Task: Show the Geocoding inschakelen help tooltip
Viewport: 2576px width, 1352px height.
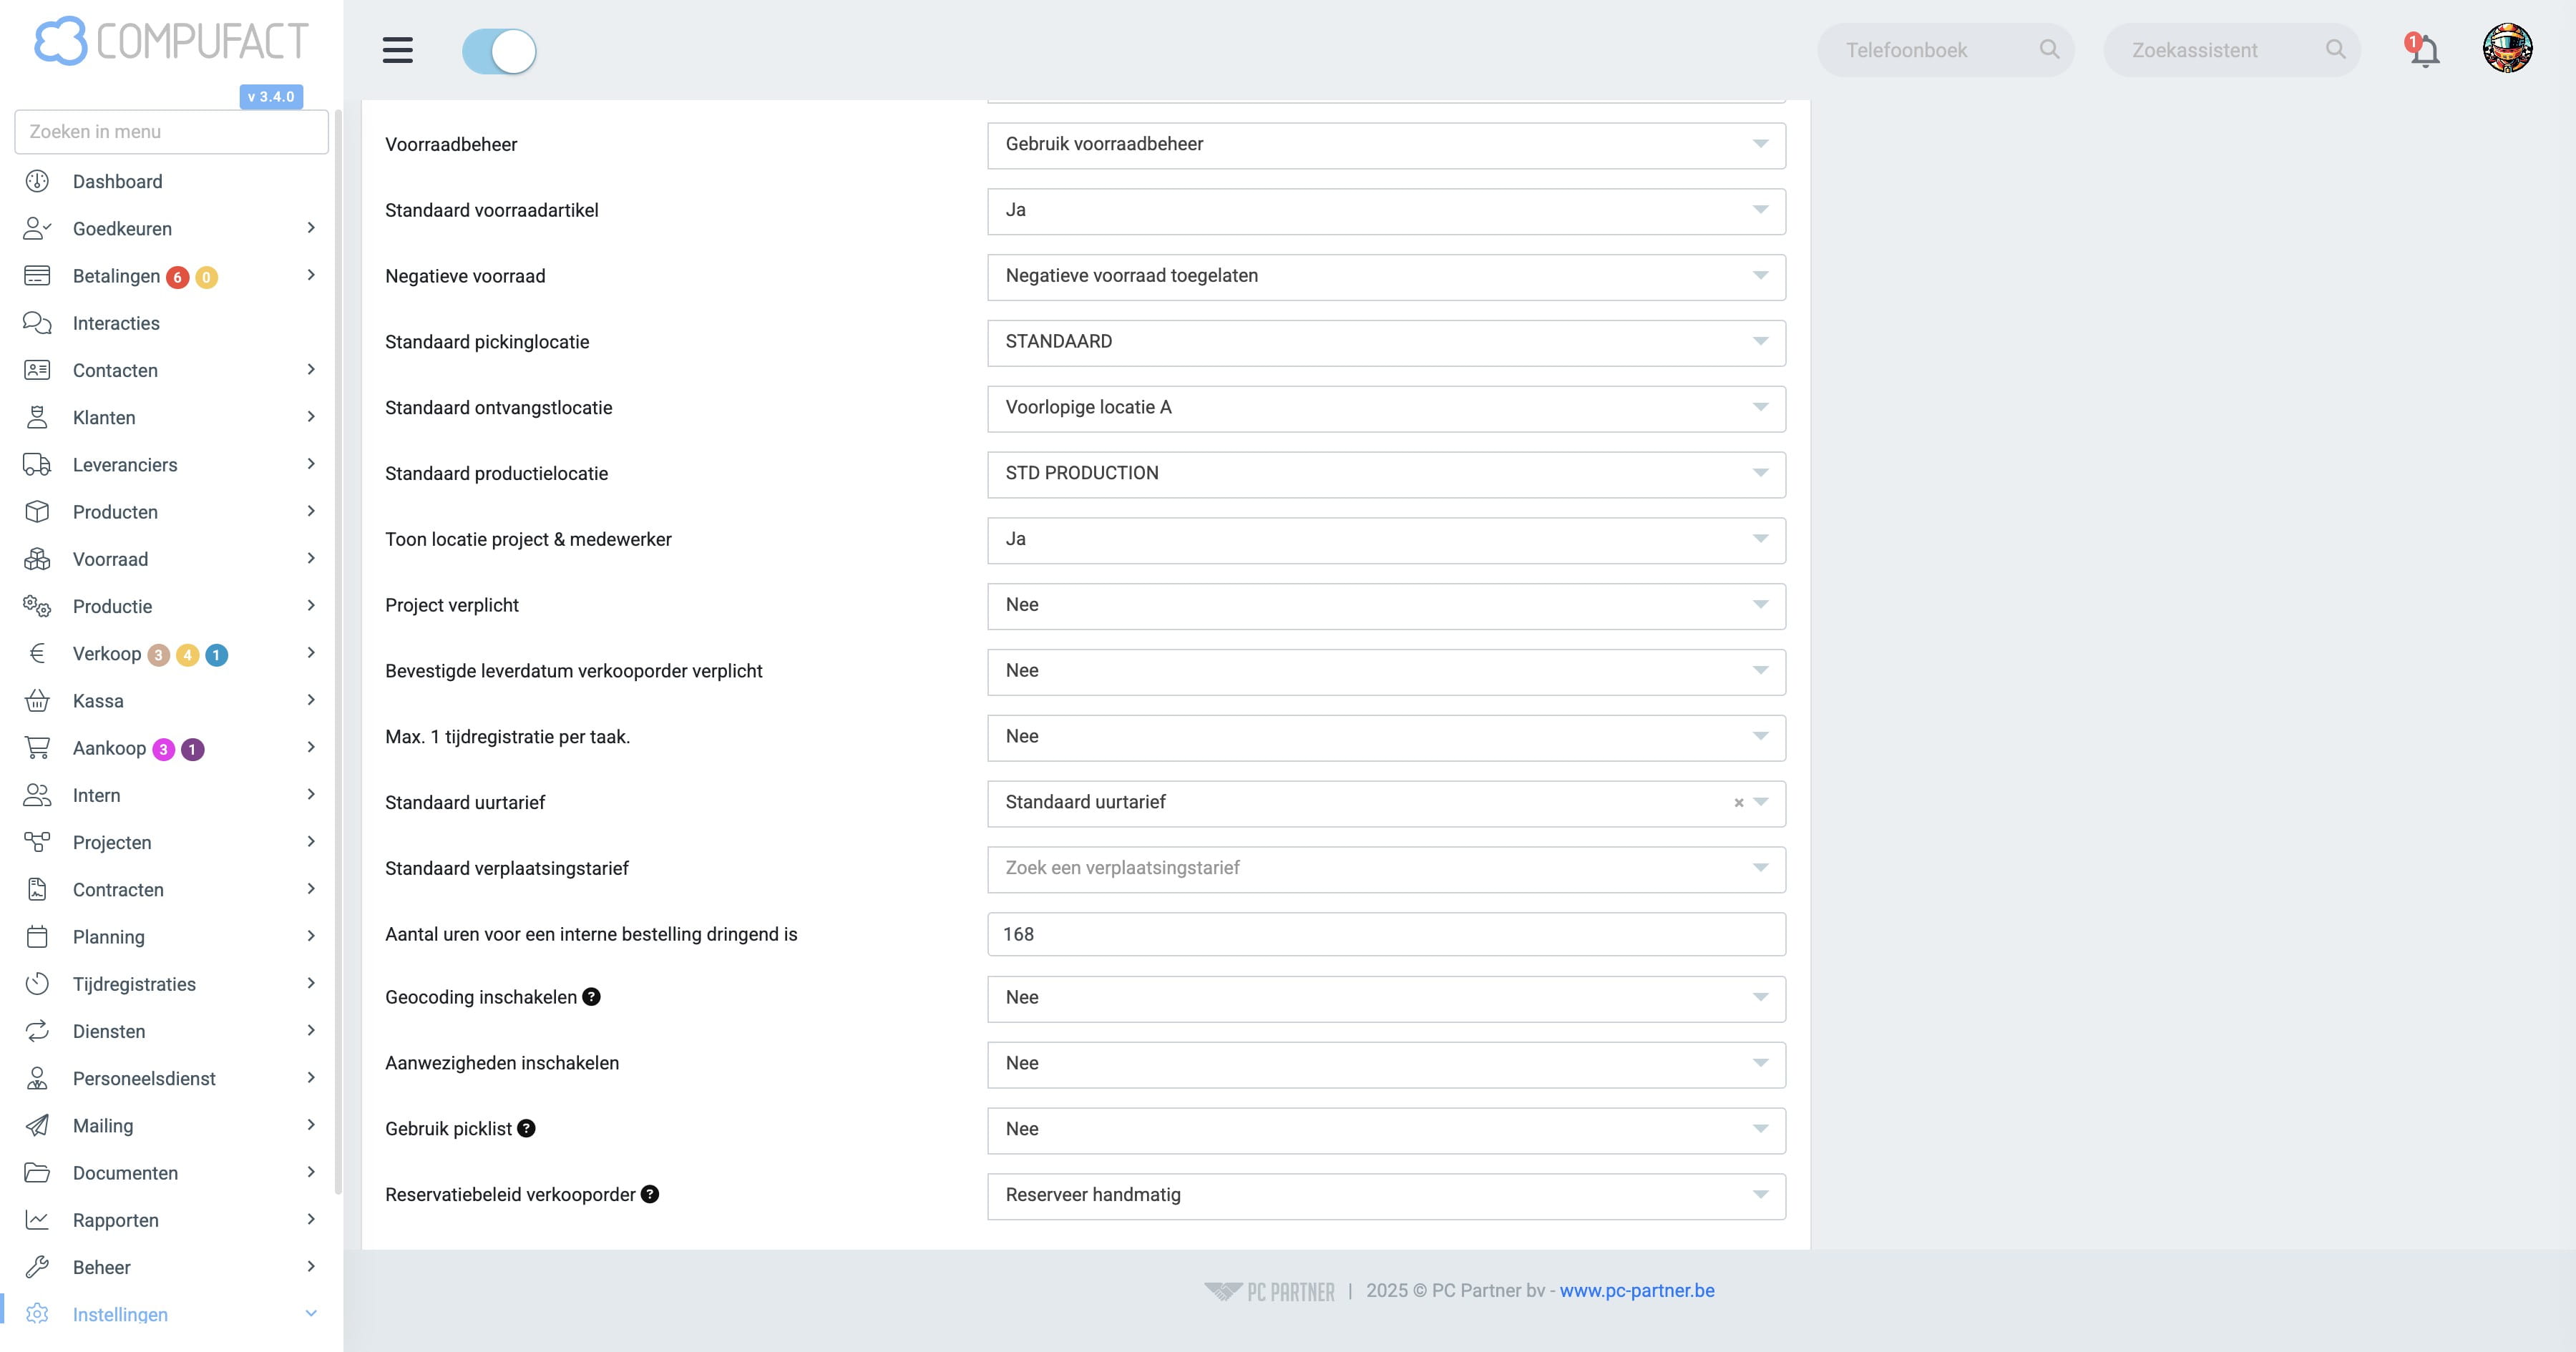Action: pyautogui.click(x=592, y=997)
